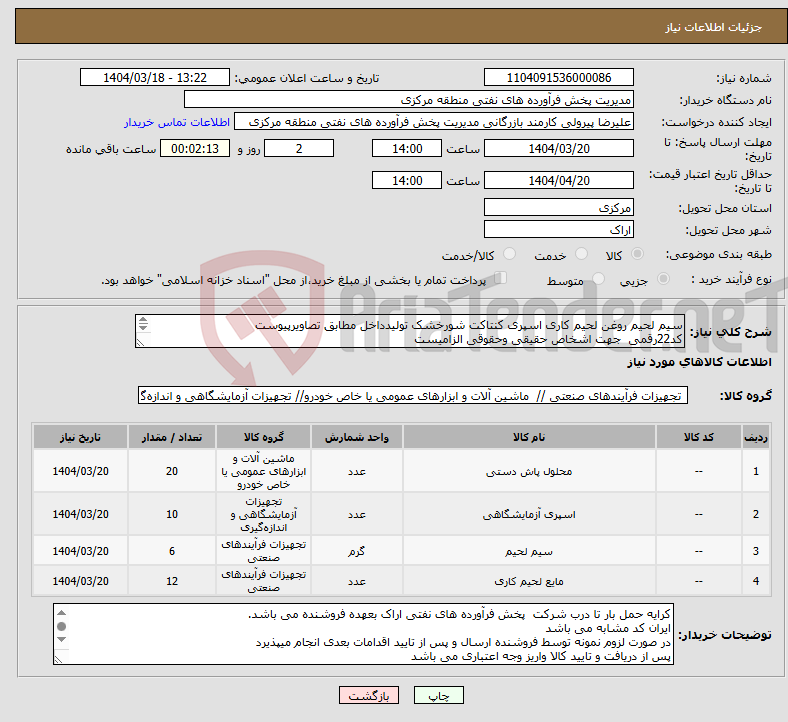Click the buyer organization name field
Viewport: 788px width, 722px height.
click(x=409, y=99)
